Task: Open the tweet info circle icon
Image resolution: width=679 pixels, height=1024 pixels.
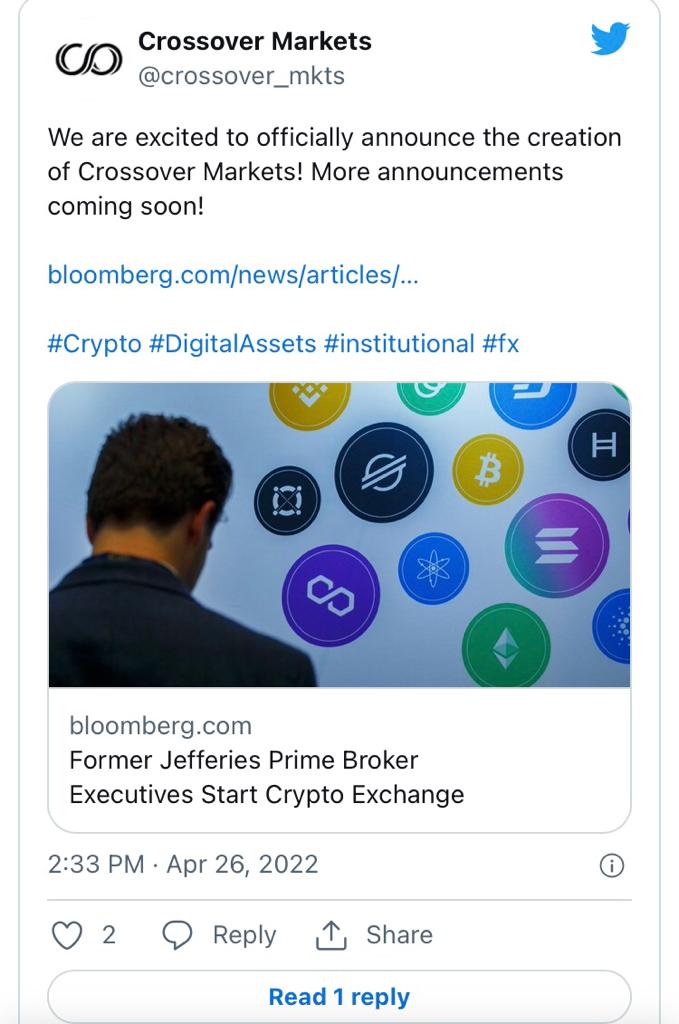Action: point(611,866)
